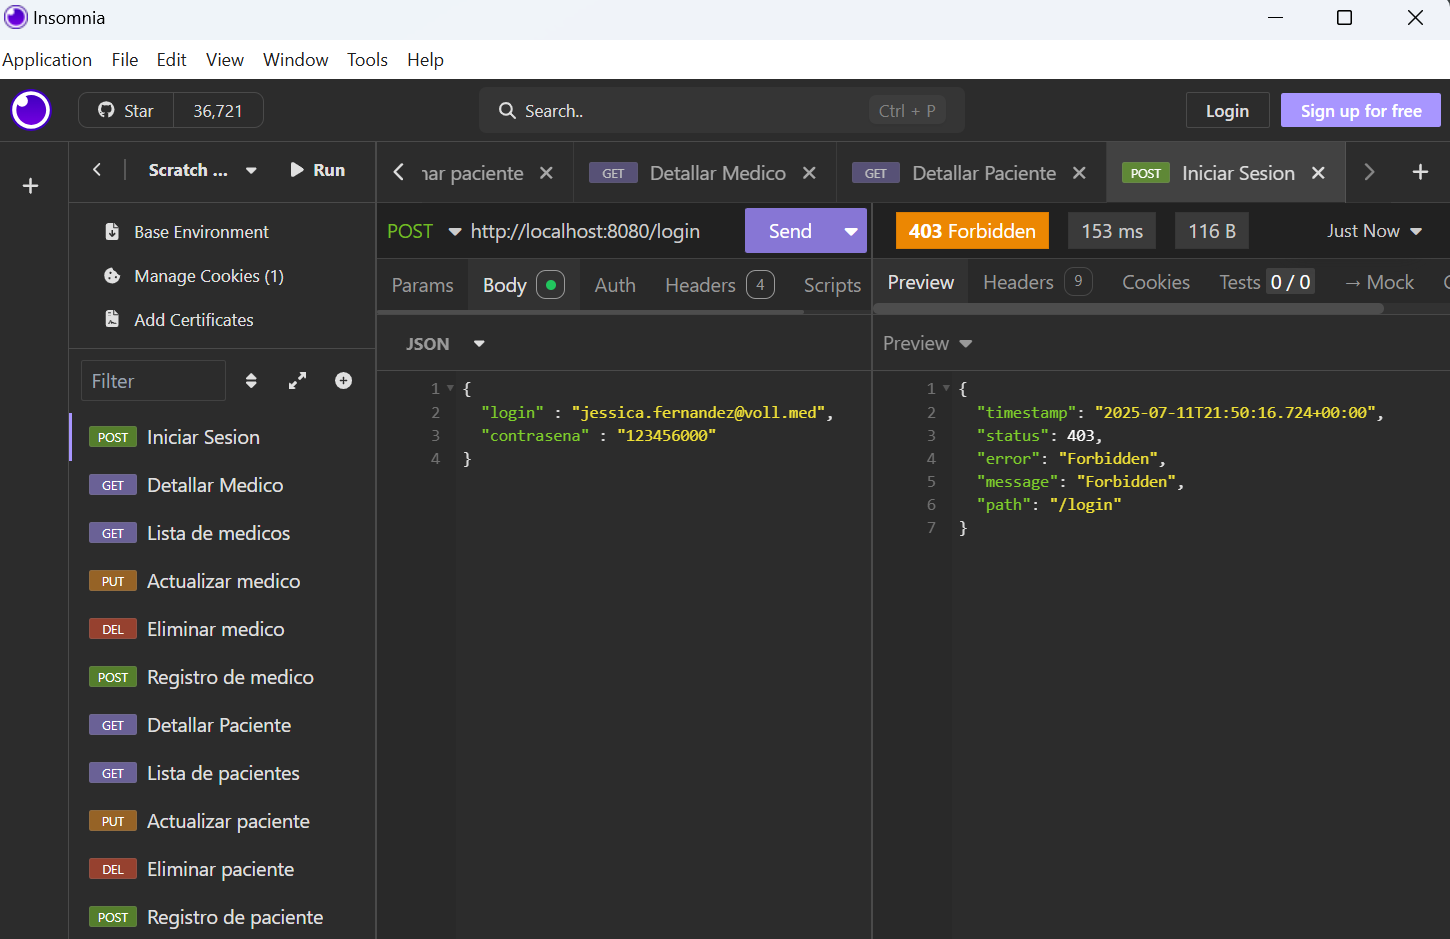Open the Params tab
The height and width of the screenshot is (939, 1450).
[x=422, y=285]
